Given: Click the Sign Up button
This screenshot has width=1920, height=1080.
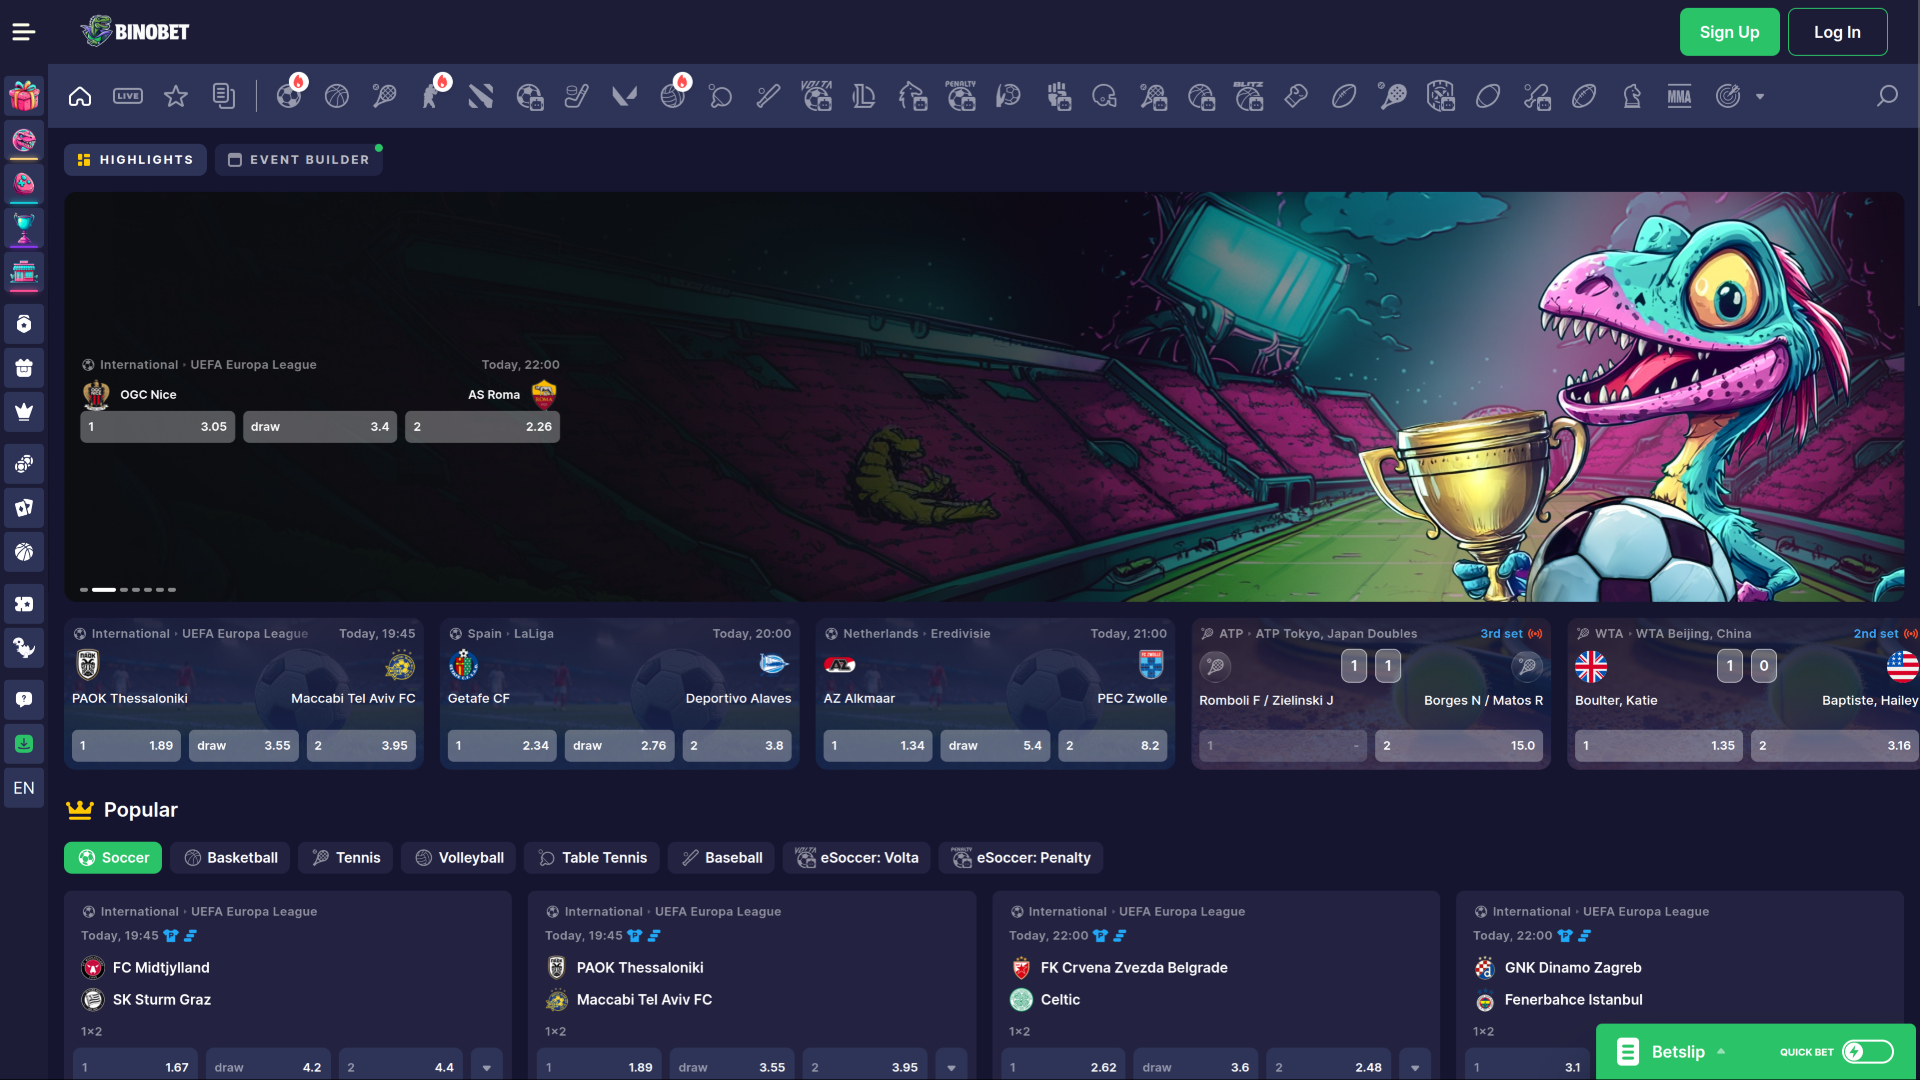Looking at the screenshot, I should pyautogui.click(x=1729, y=31).
